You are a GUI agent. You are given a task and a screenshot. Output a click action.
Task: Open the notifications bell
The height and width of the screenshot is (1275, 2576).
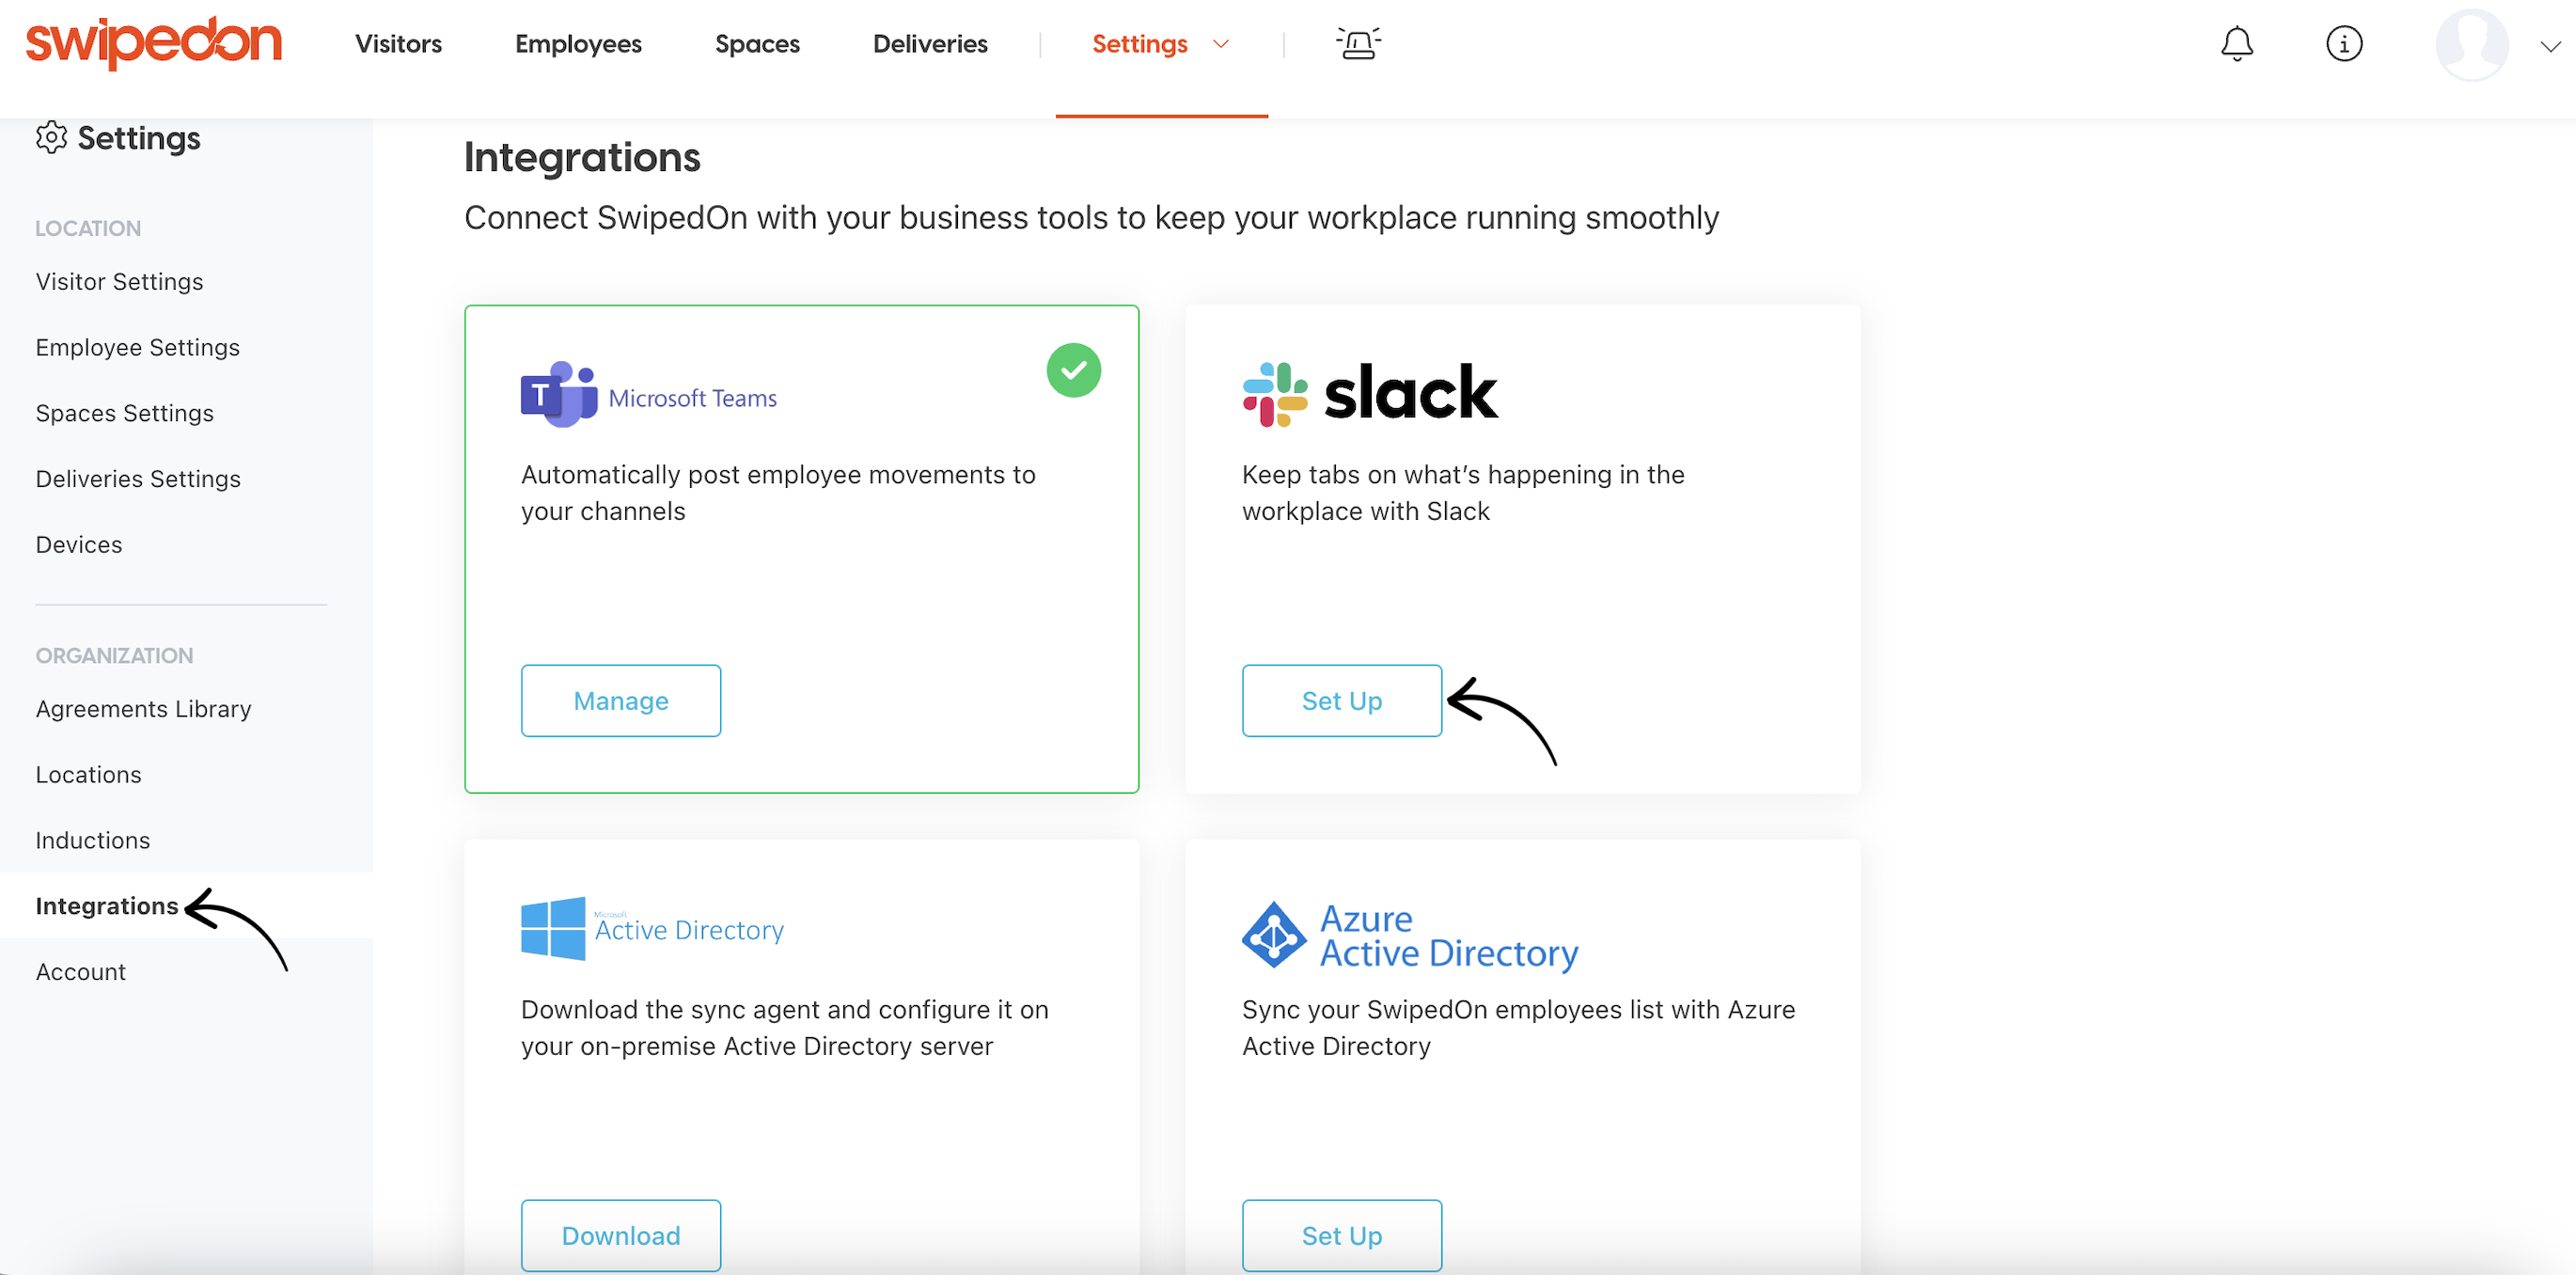point(2237,44)
